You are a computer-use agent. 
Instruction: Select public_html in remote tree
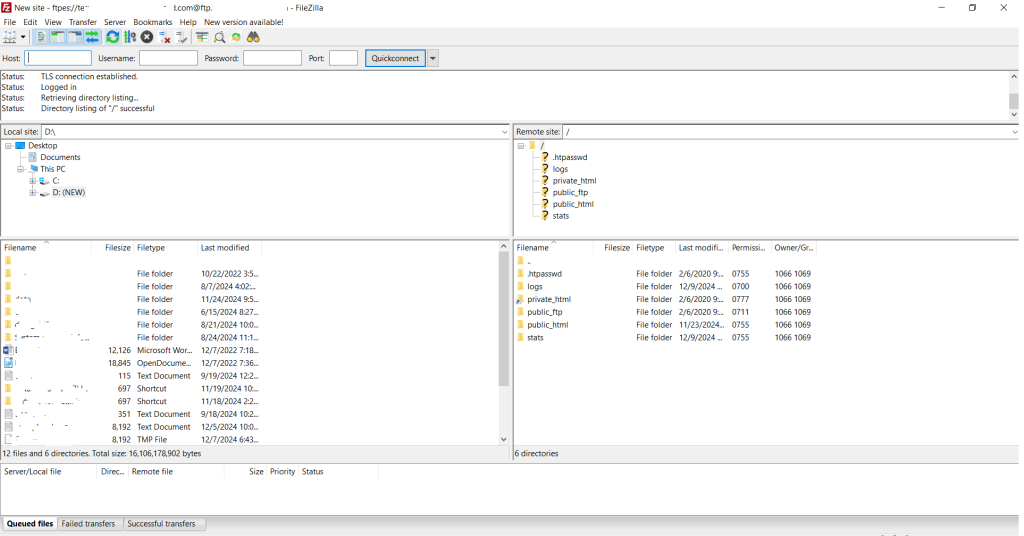pyautogui.click(x=573, y=204)
